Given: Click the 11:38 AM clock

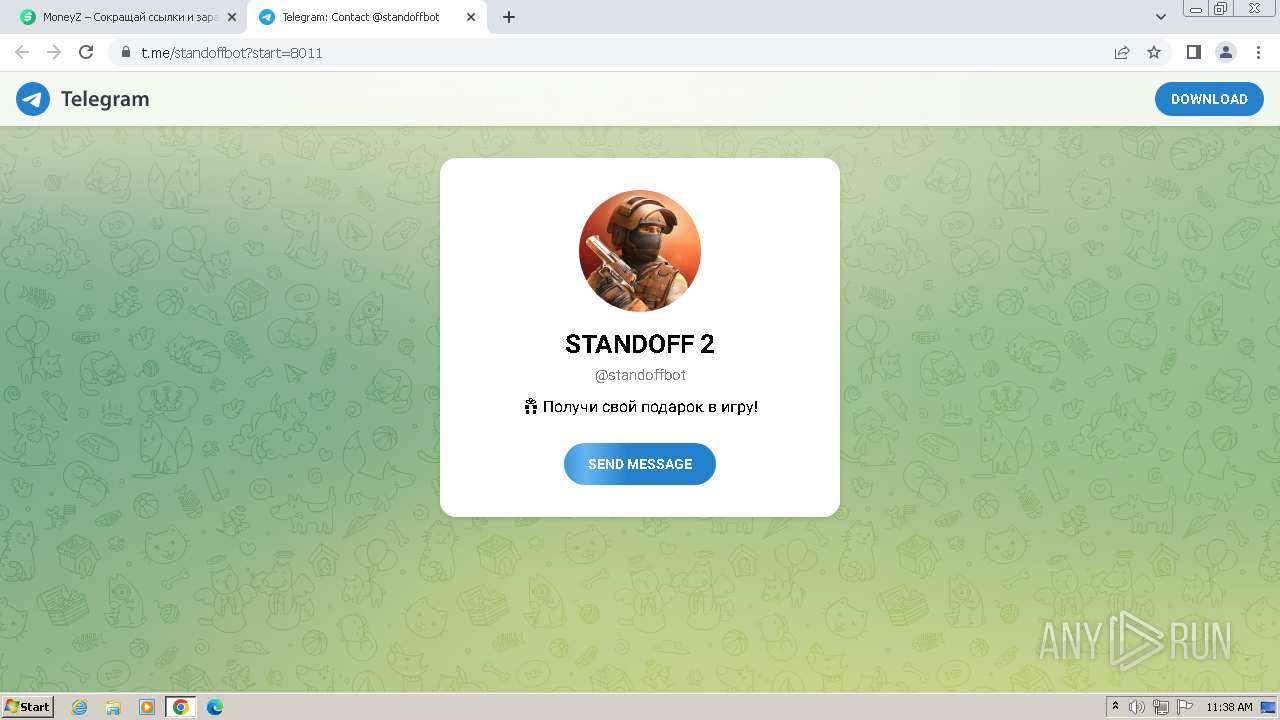Looking at the screenshot, I should tap(1229, 707).
